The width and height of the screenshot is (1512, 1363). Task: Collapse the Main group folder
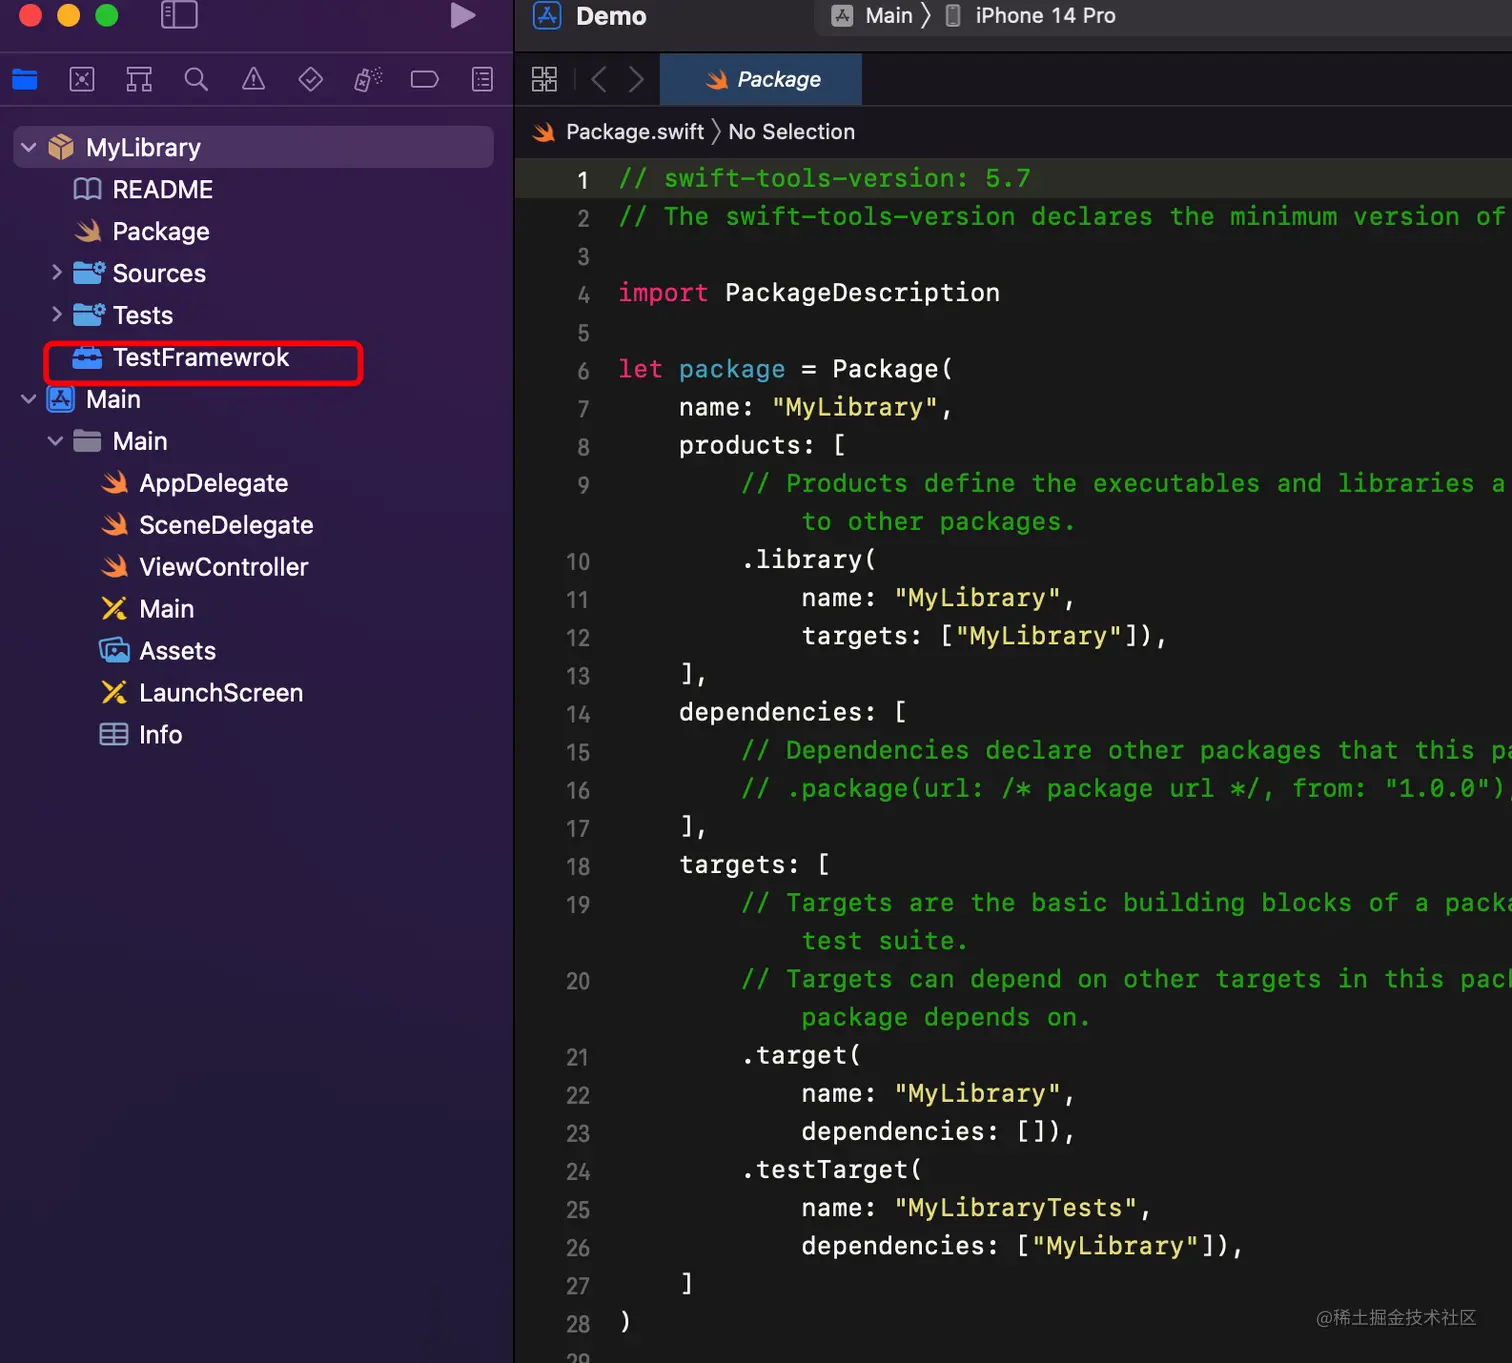[x=56, y=441]
